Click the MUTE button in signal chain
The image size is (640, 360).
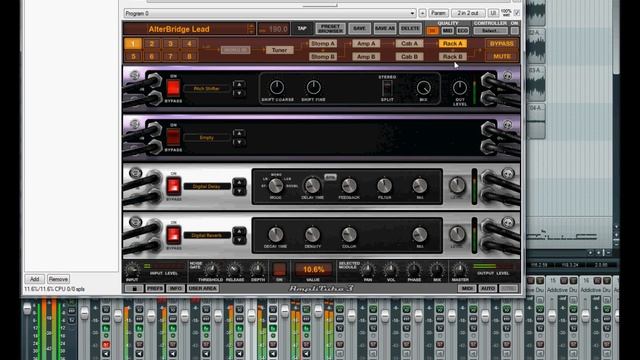(x=502, y=57)
